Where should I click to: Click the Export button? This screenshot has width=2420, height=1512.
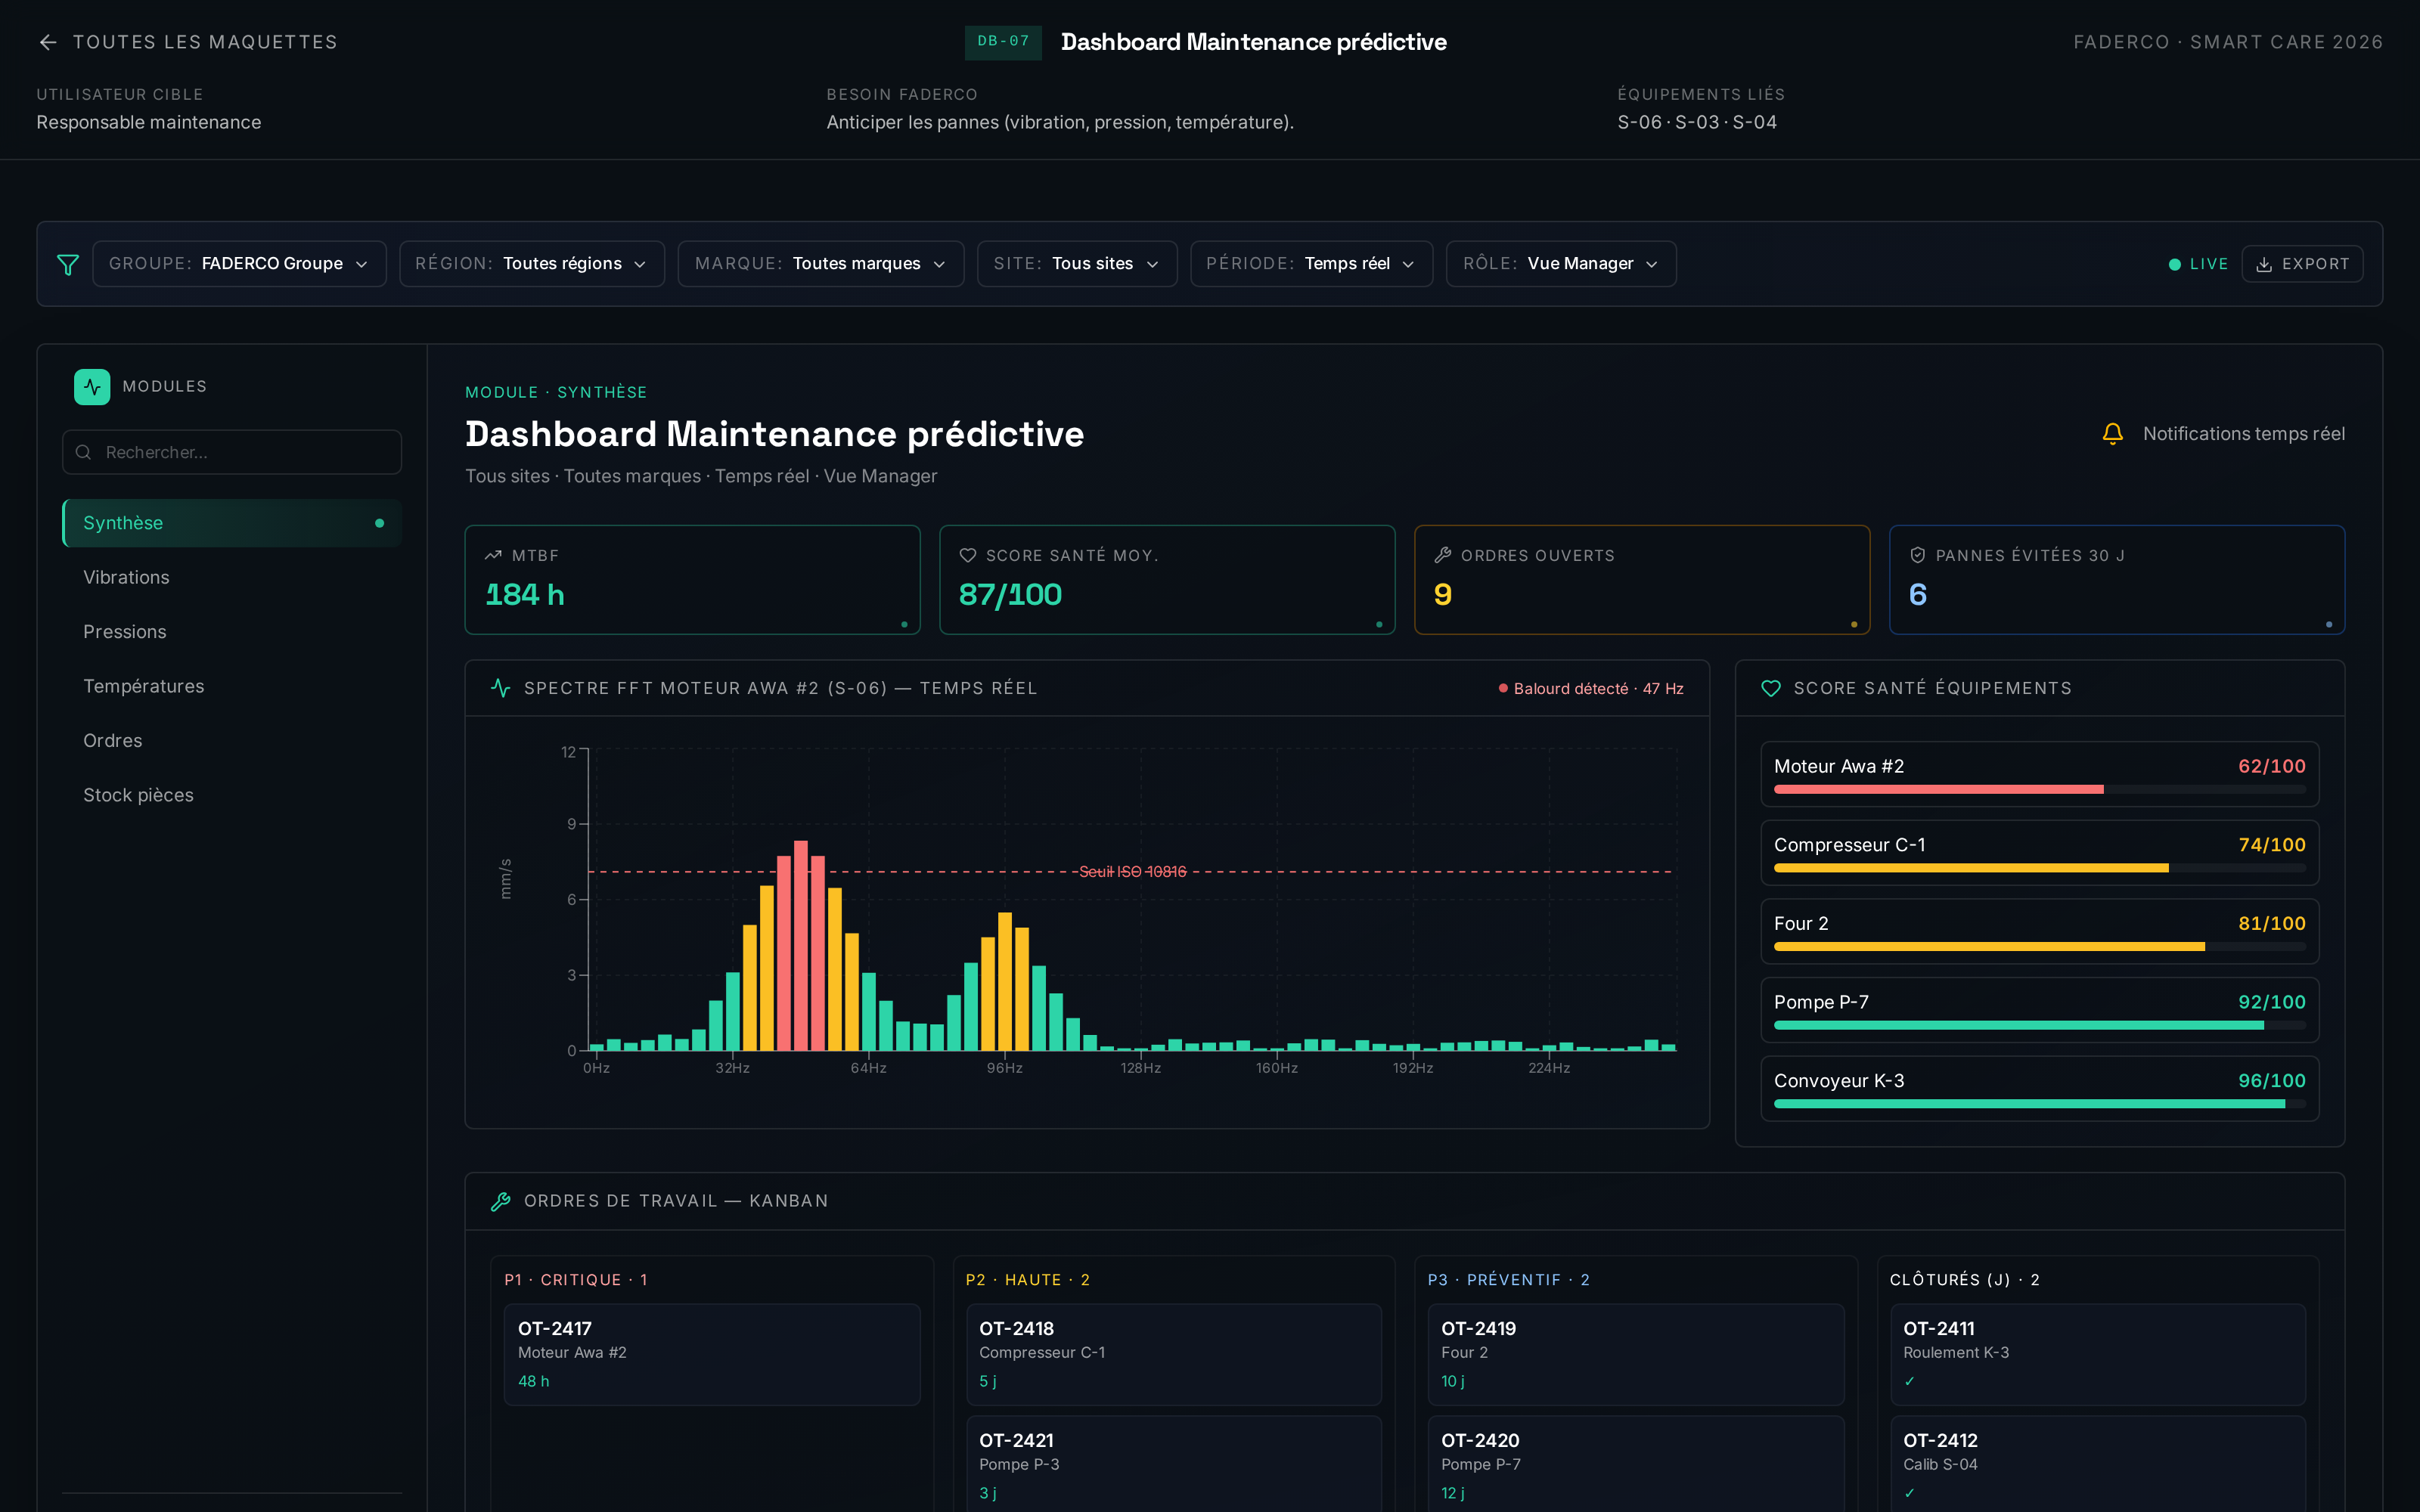click(2302, 264)
